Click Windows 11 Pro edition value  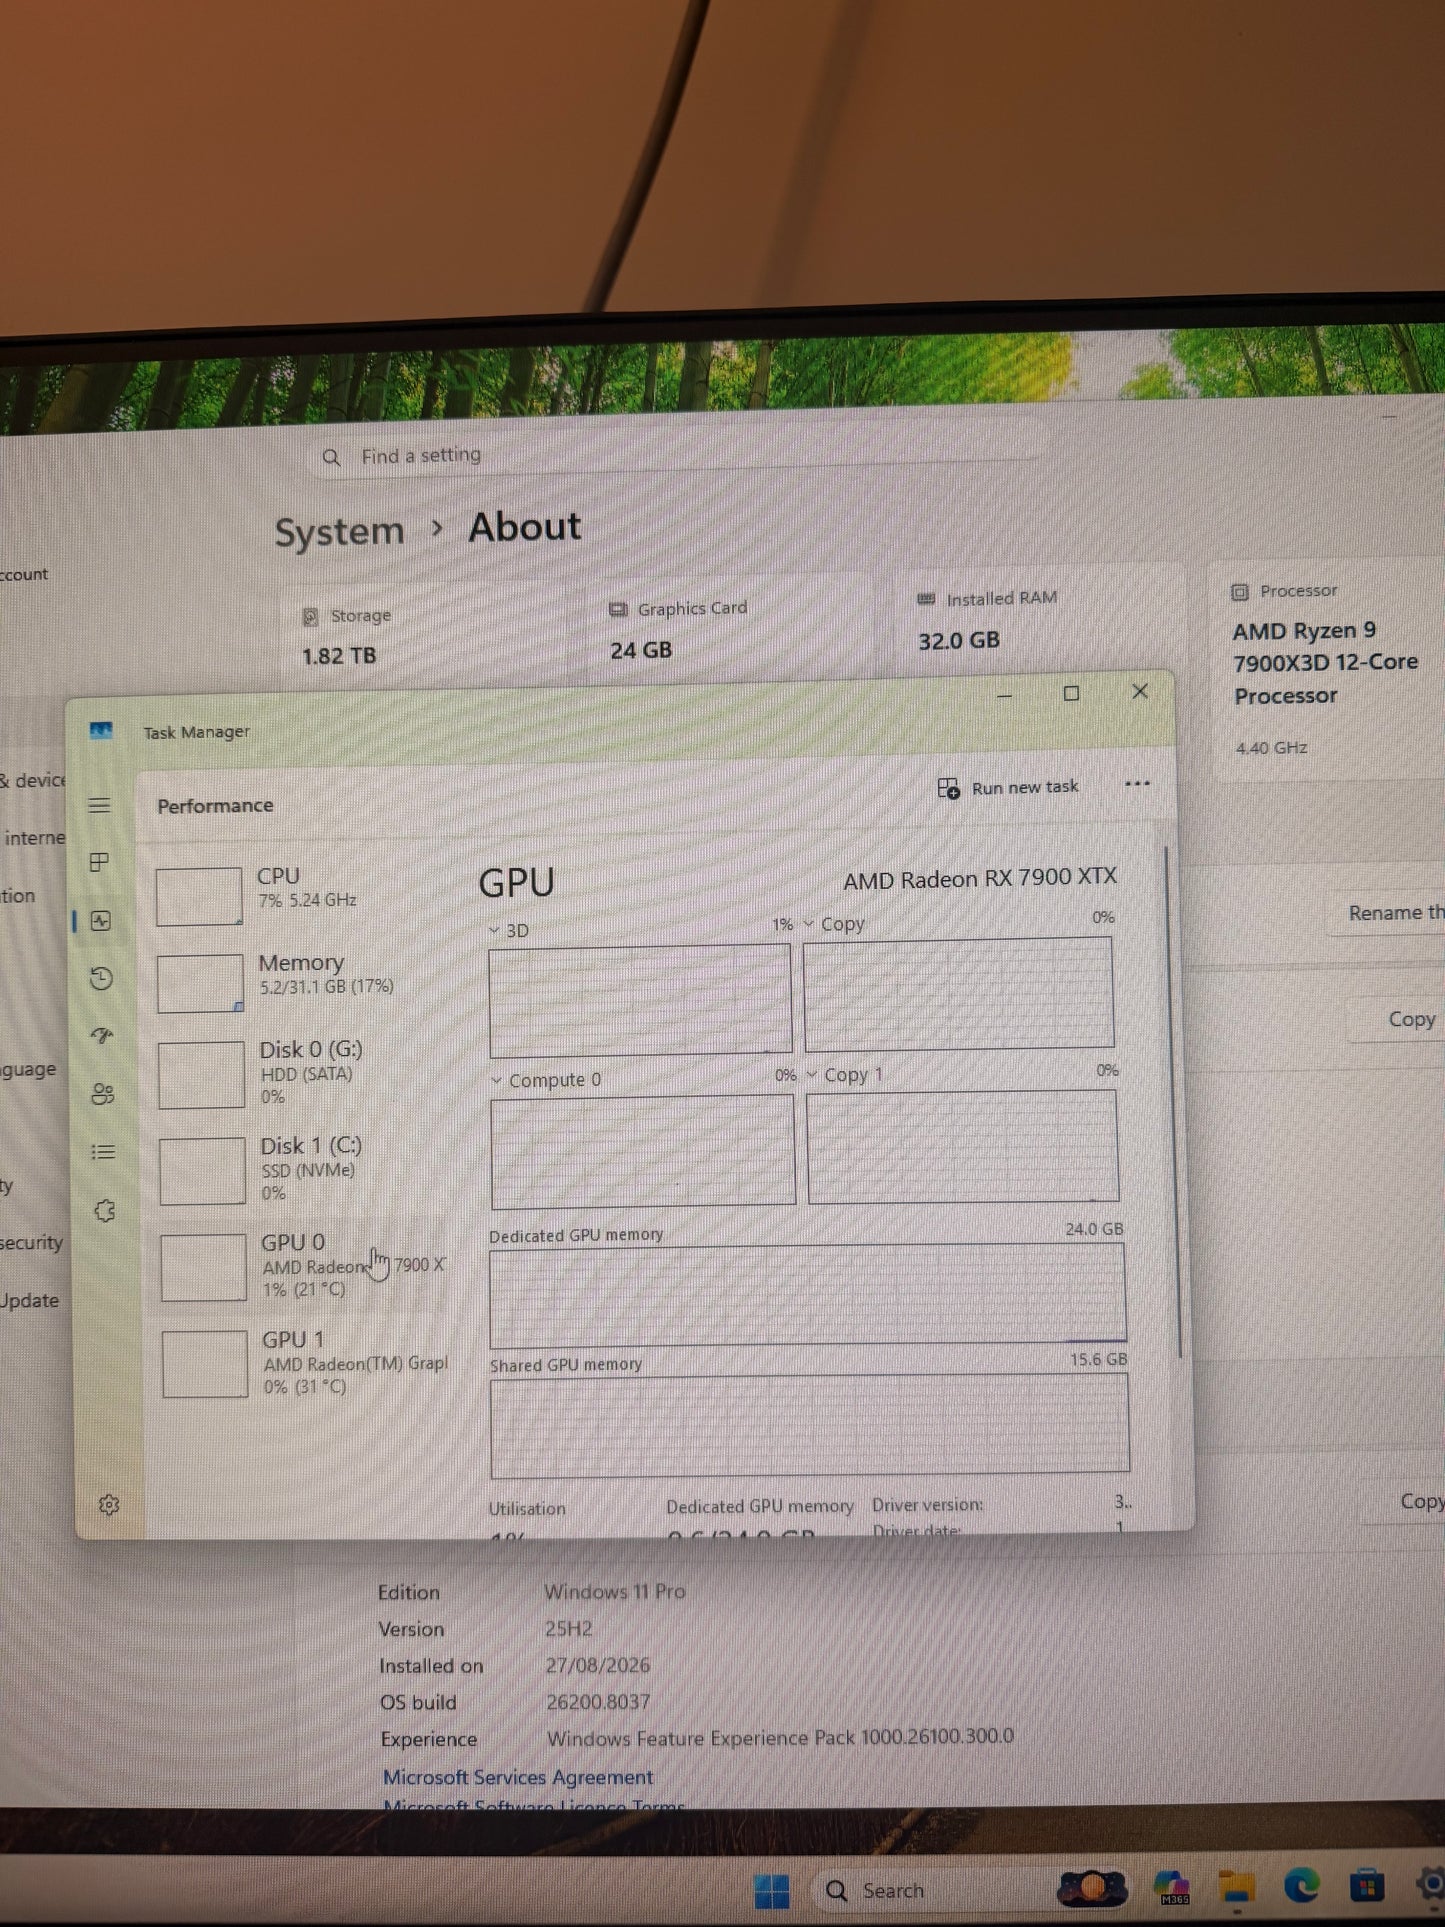615,1591
